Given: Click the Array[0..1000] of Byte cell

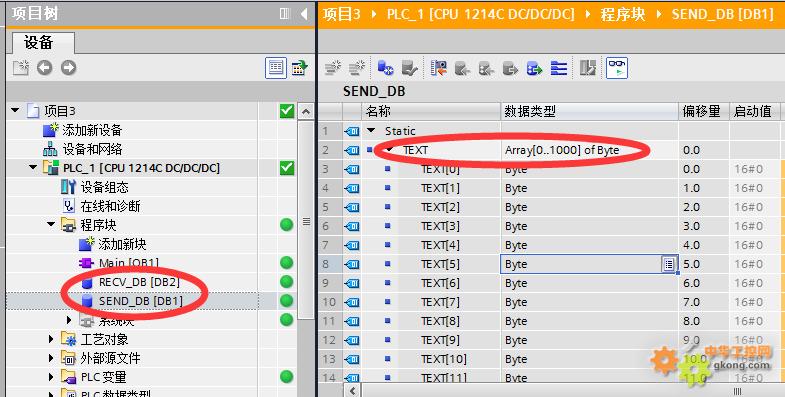Looking at the screenshot, I should 589,150.
